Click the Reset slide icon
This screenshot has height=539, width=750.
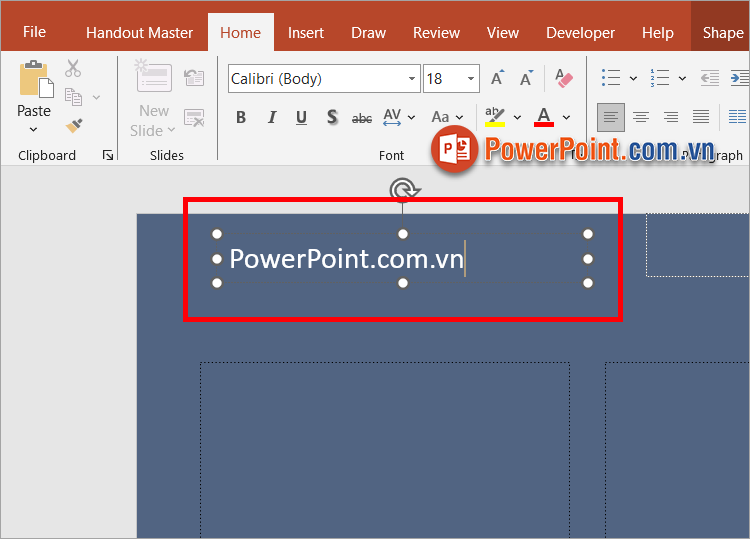coord(194,77)
